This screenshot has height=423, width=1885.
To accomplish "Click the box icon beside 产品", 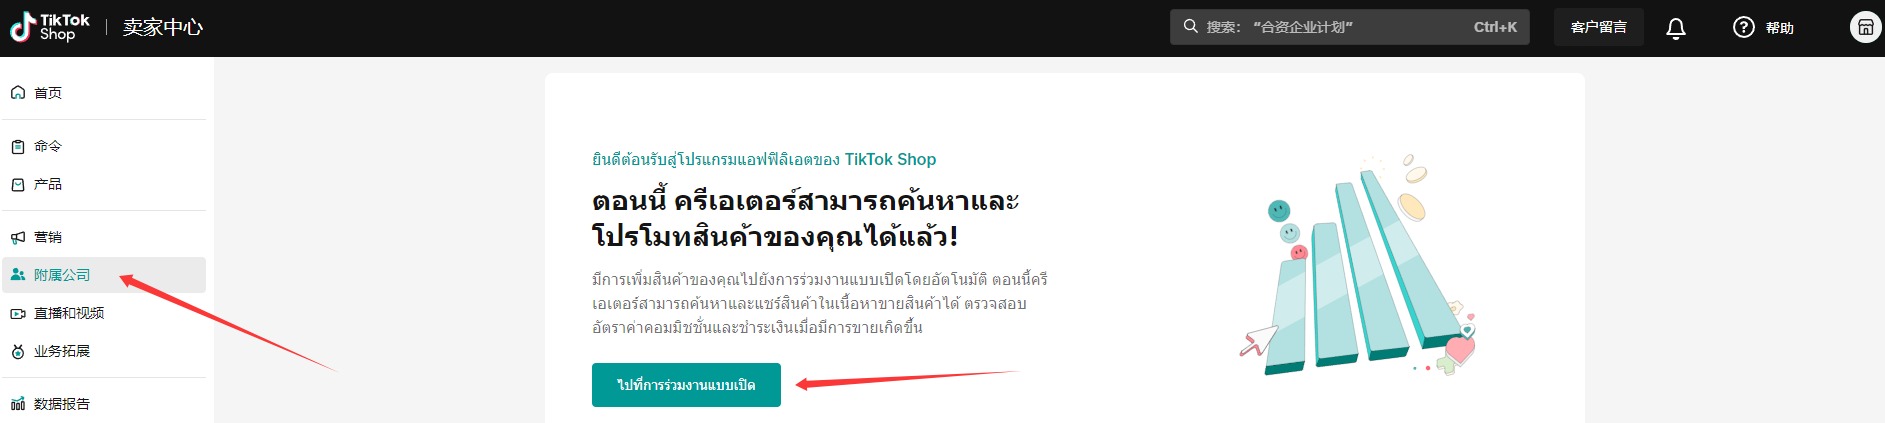I will pyautogui.click(x=18, y=184).
